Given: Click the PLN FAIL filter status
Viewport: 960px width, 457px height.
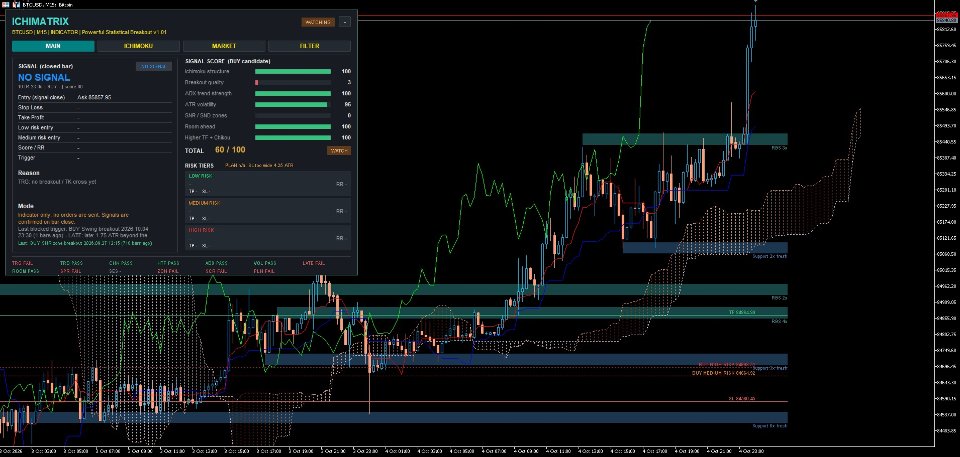Looking at the screenshot, I should tap(264, 271).
